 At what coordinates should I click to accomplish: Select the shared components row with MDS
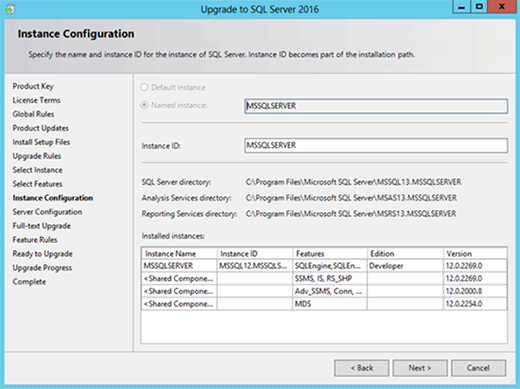pyautogui.click(x=324, y=304)
